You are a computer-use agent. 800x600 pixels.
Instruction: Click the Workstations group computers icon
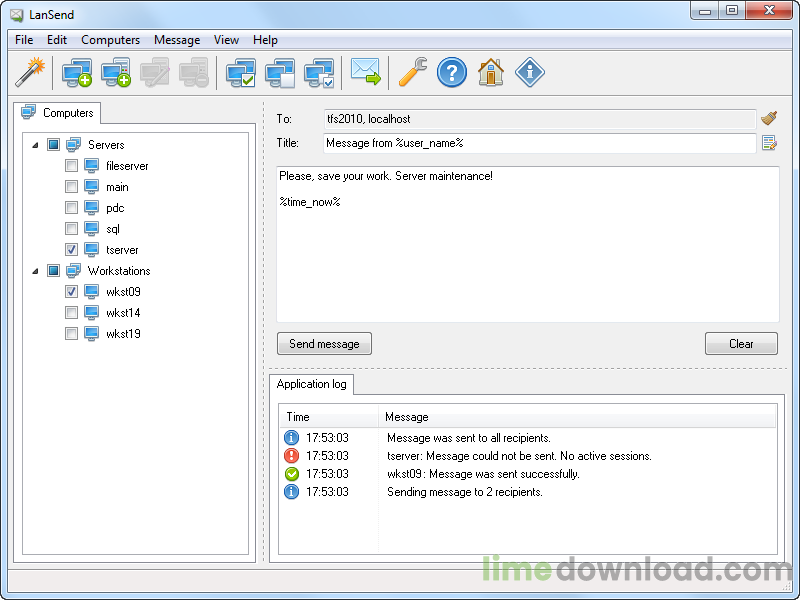pyautogui.click(x=73, y=270)
